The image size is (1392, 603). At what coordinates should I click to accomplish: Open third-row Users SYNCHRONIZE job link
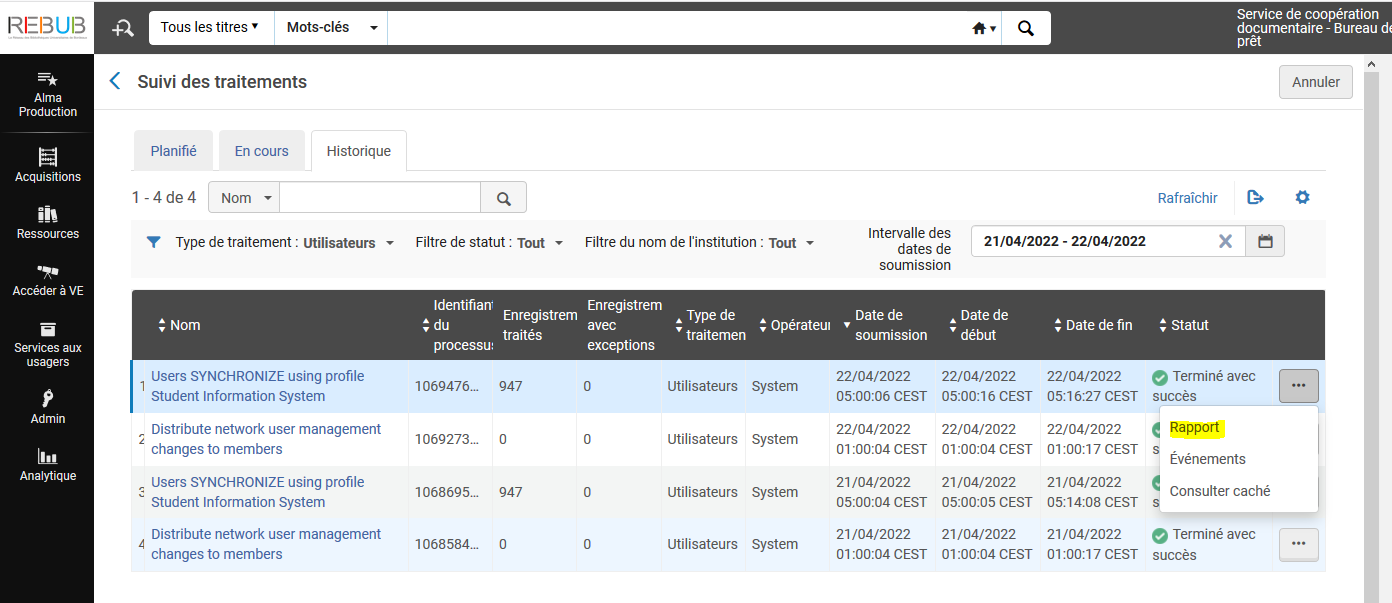258,492
